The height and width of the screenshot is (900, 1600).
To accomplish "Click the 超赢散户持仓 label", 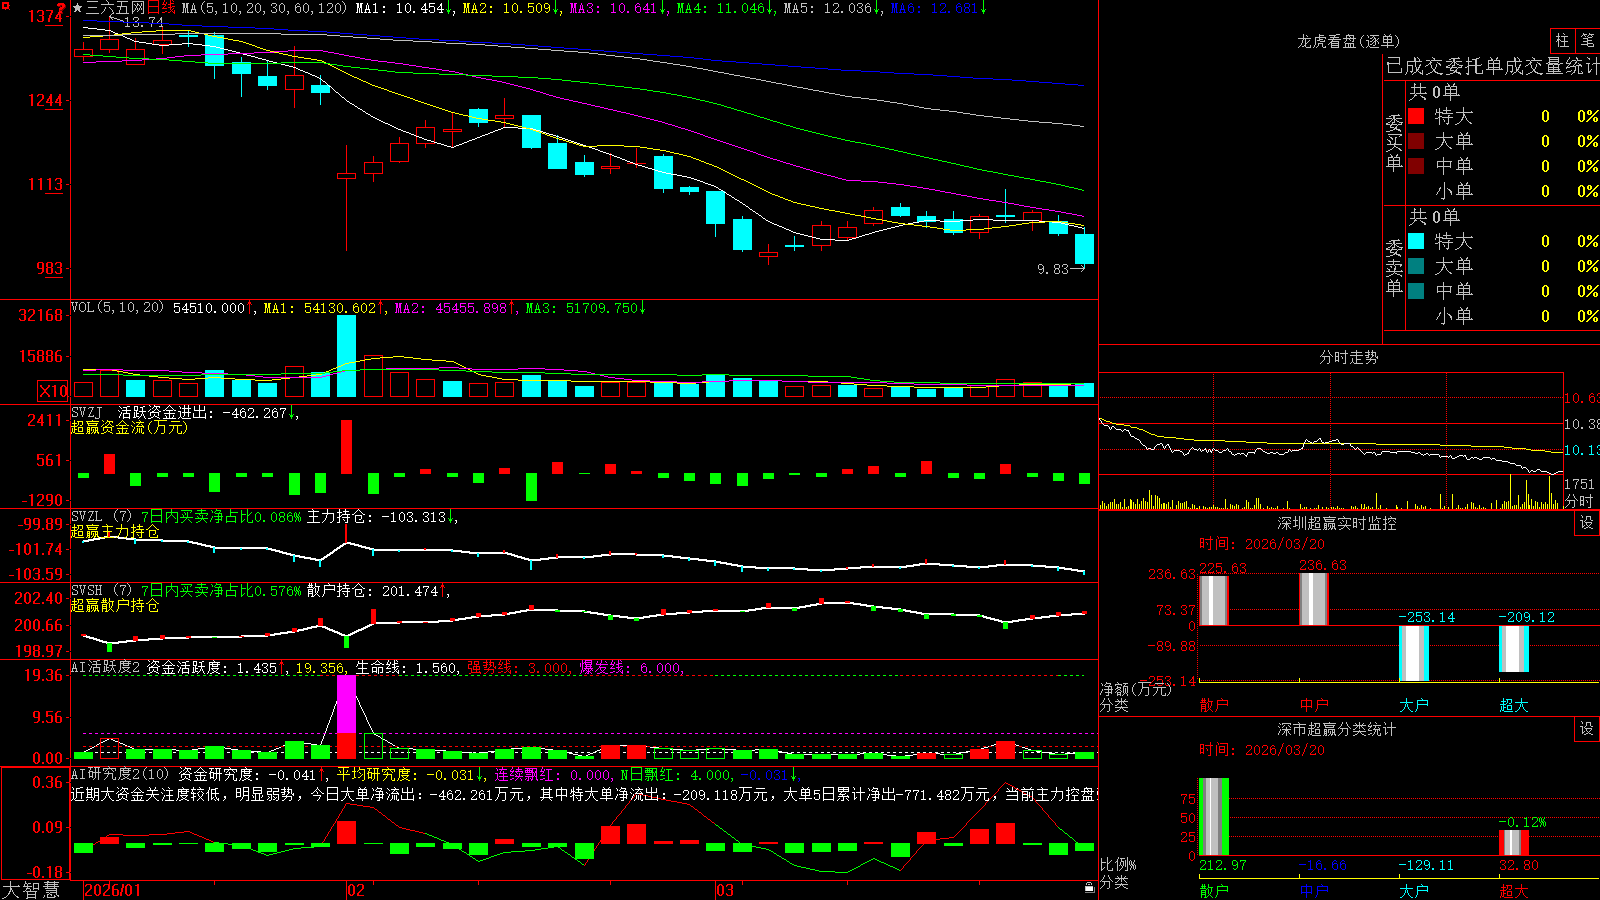I will click(115, 605).
